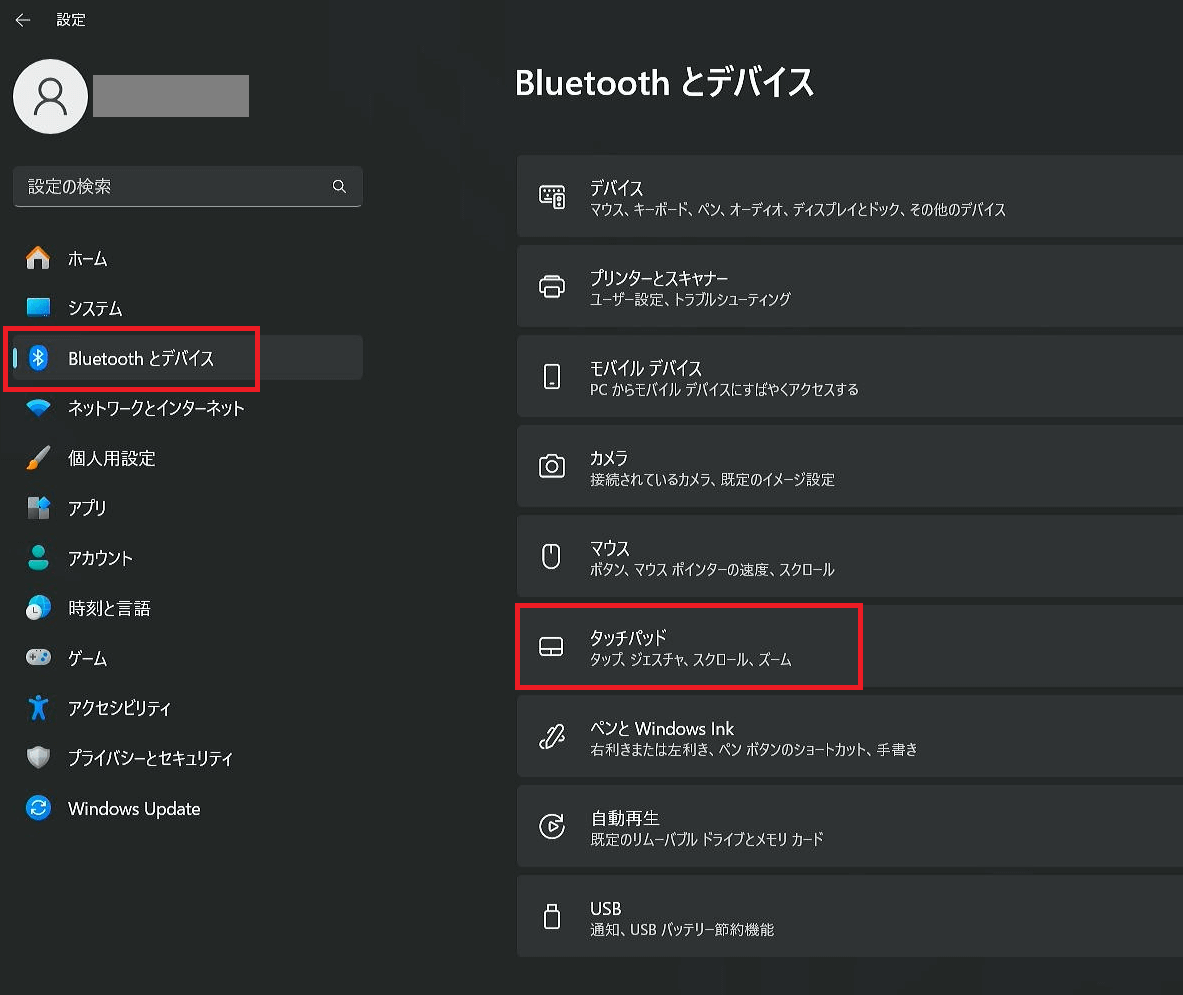1183x995 pixels.
Task: Go to ゲーム settings
Action: tap(87, 658)
